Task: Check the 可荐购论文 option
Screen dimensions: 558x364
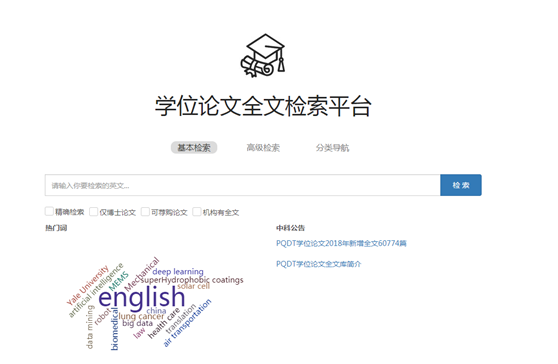Action: [x=145, y=212]
